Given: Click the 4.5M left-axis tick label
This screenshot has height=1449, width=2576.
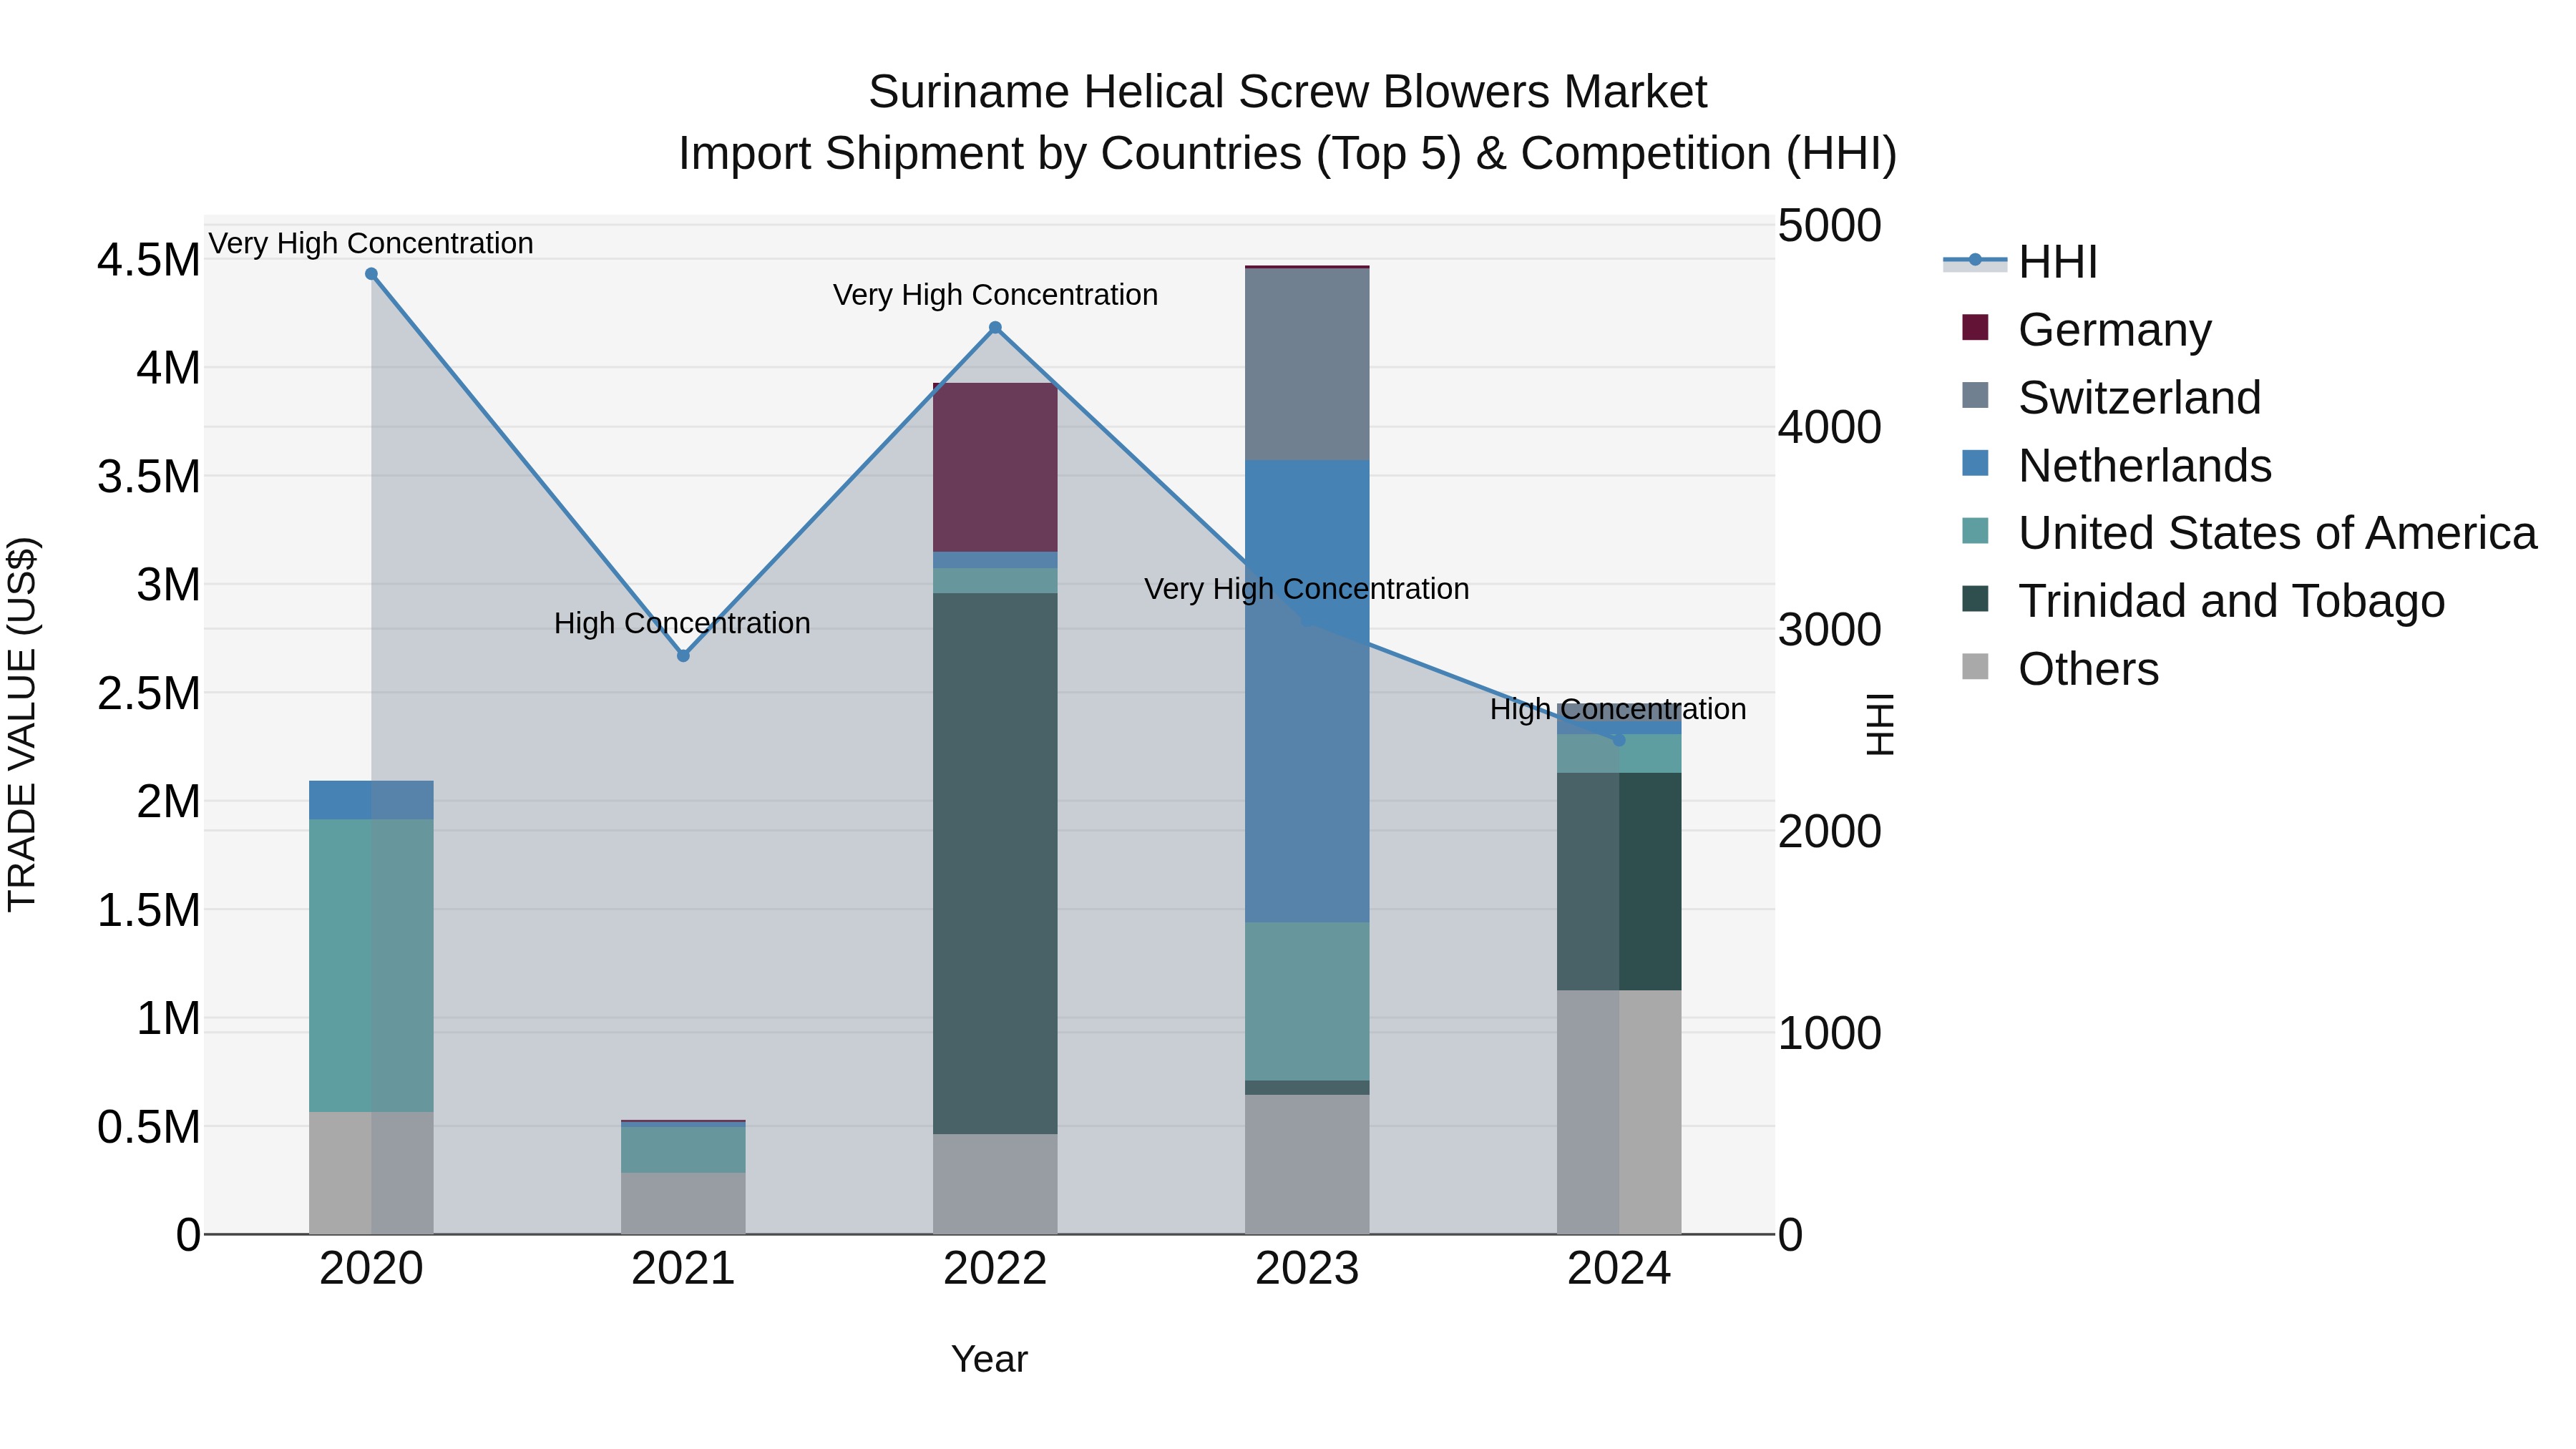Looking at the screenshot, I should pyautogui.click(x=149, y=260).
